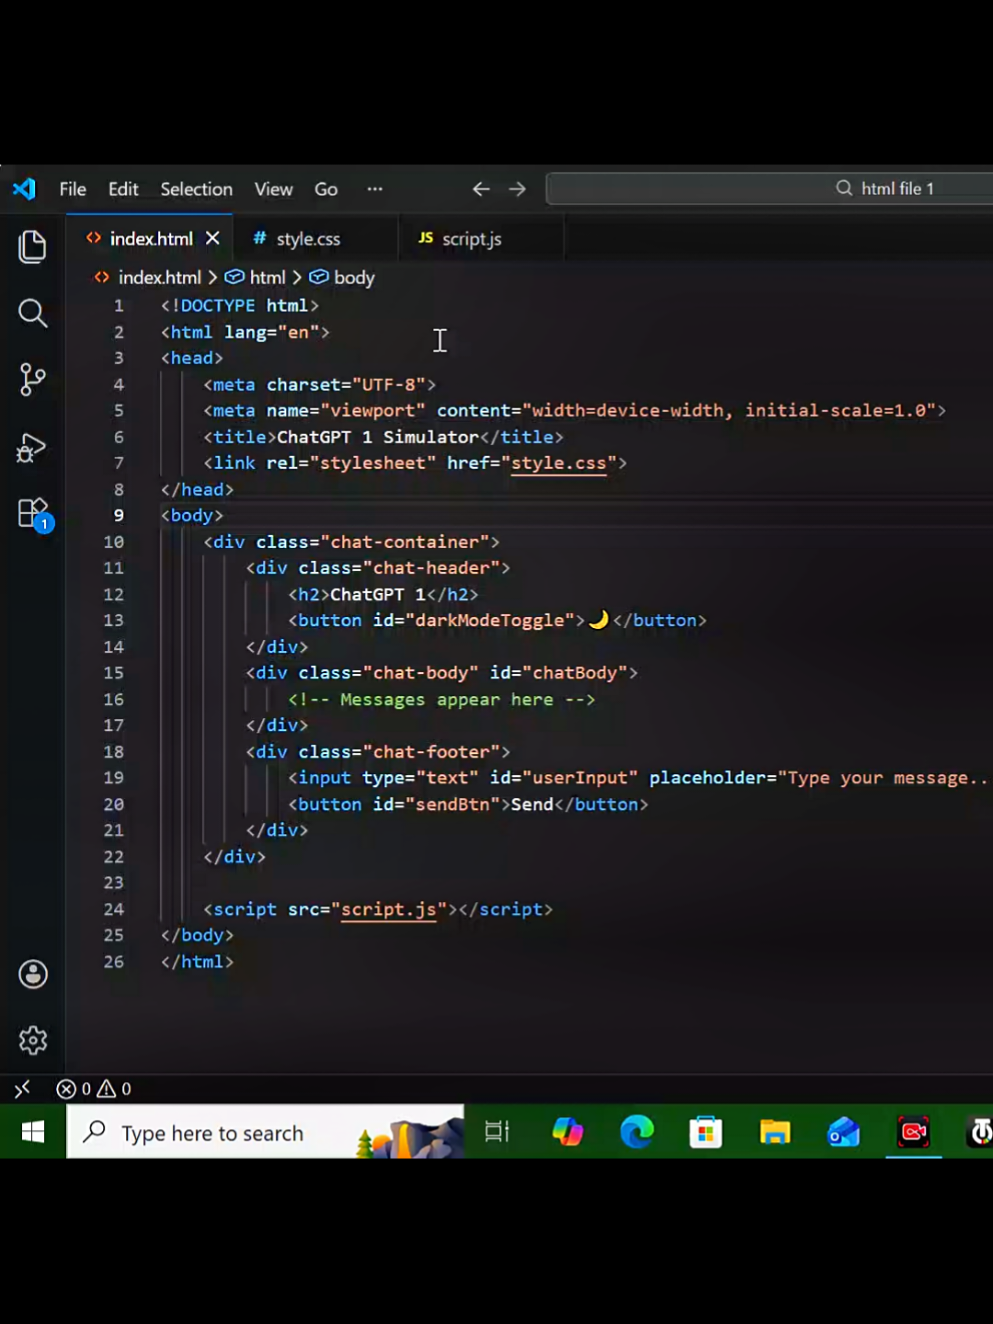This screenshot has height=1324, width=993.
Task: Close the index.html tab
Action: [x=212, y=238]
